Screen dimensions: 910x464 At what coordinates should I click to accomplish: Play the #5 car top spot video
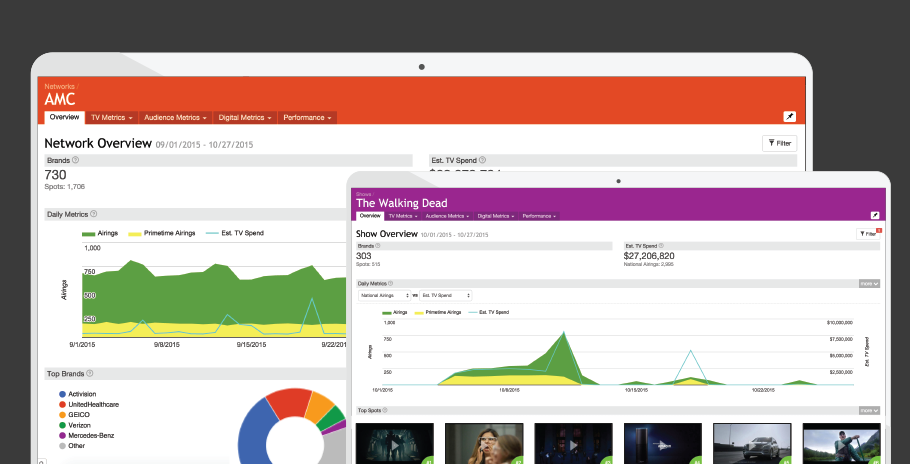[752, 444]
